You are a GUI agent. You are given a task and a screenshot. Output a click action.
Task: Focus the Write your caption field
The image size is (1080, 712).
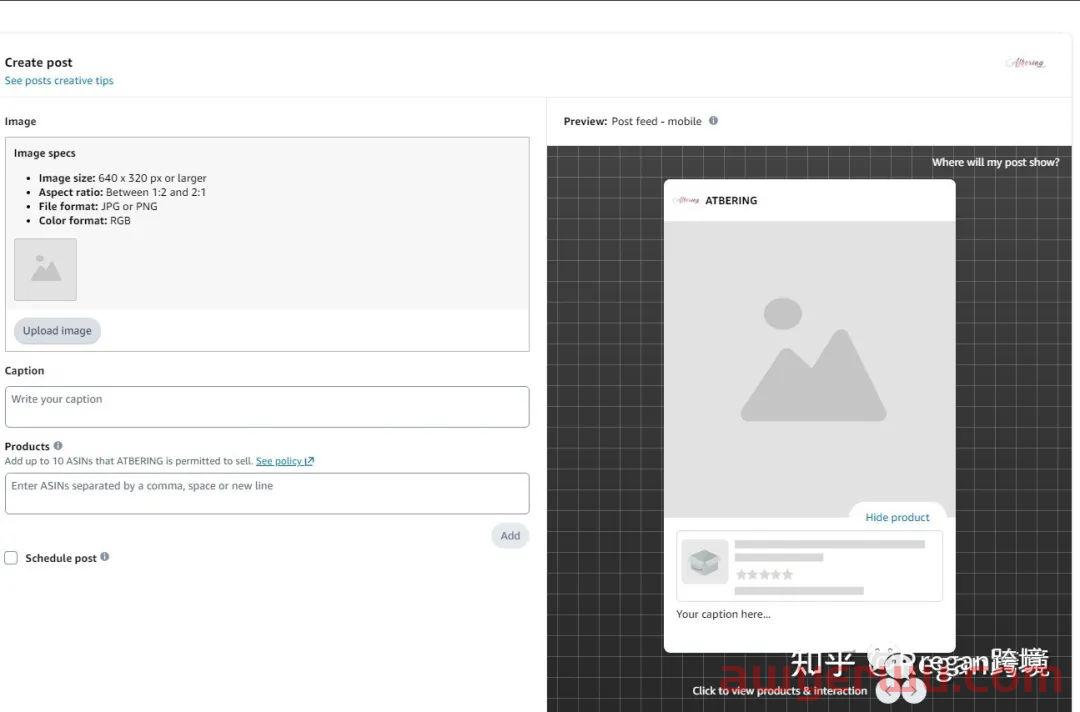pyautogui.click(x=267, y=407)
